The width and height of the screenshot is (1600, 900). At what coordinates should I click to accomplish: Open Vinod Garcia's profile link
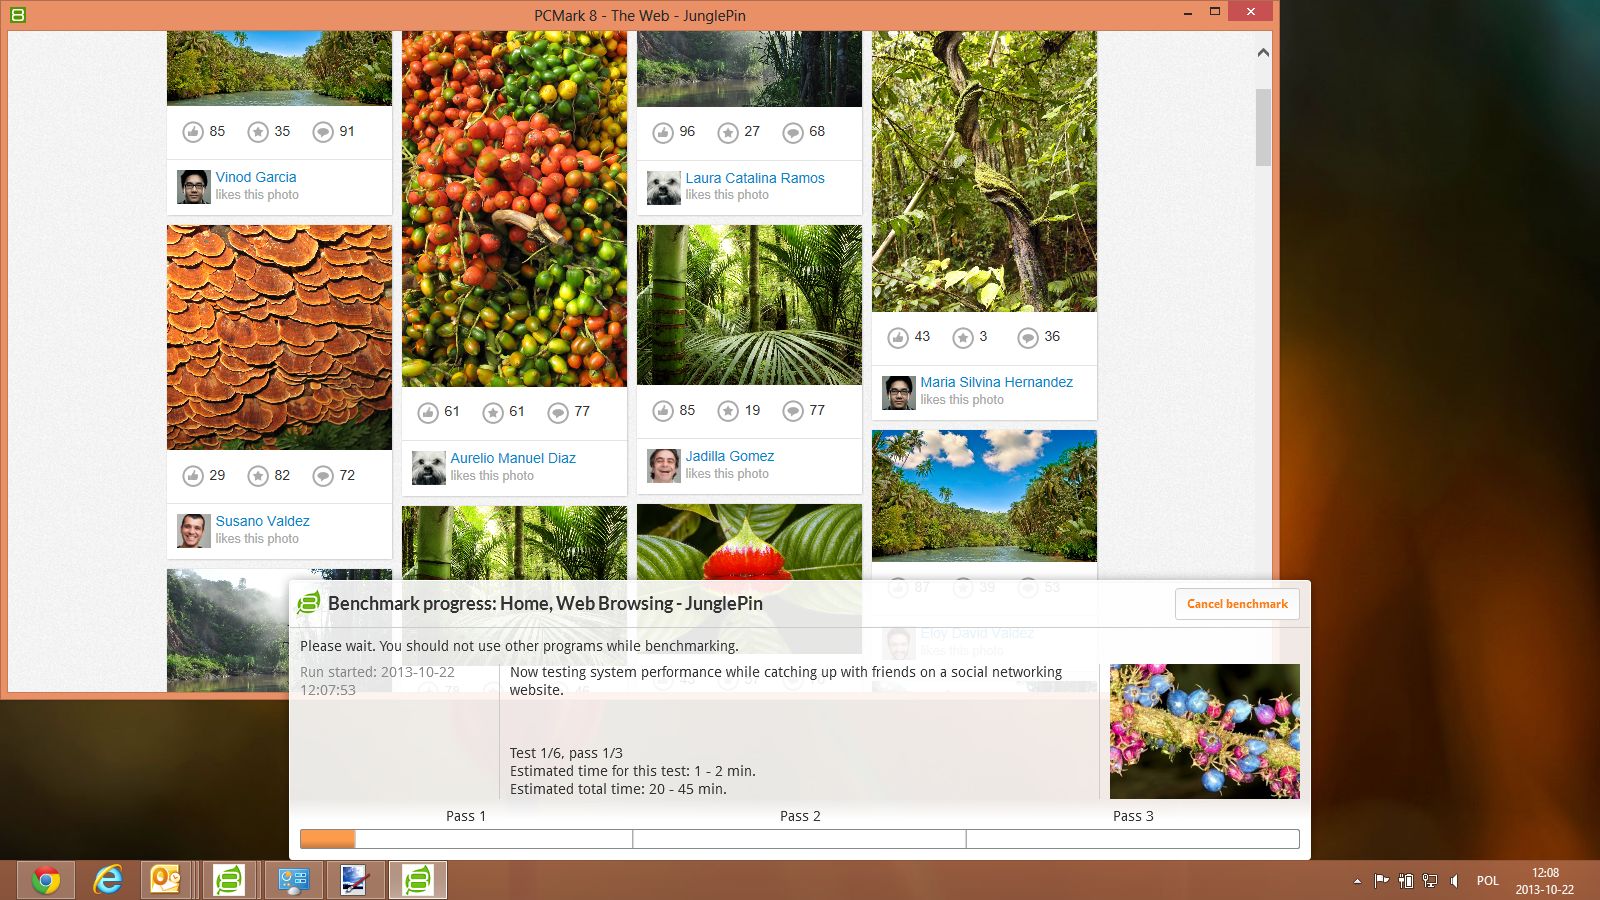coord(256,177)
